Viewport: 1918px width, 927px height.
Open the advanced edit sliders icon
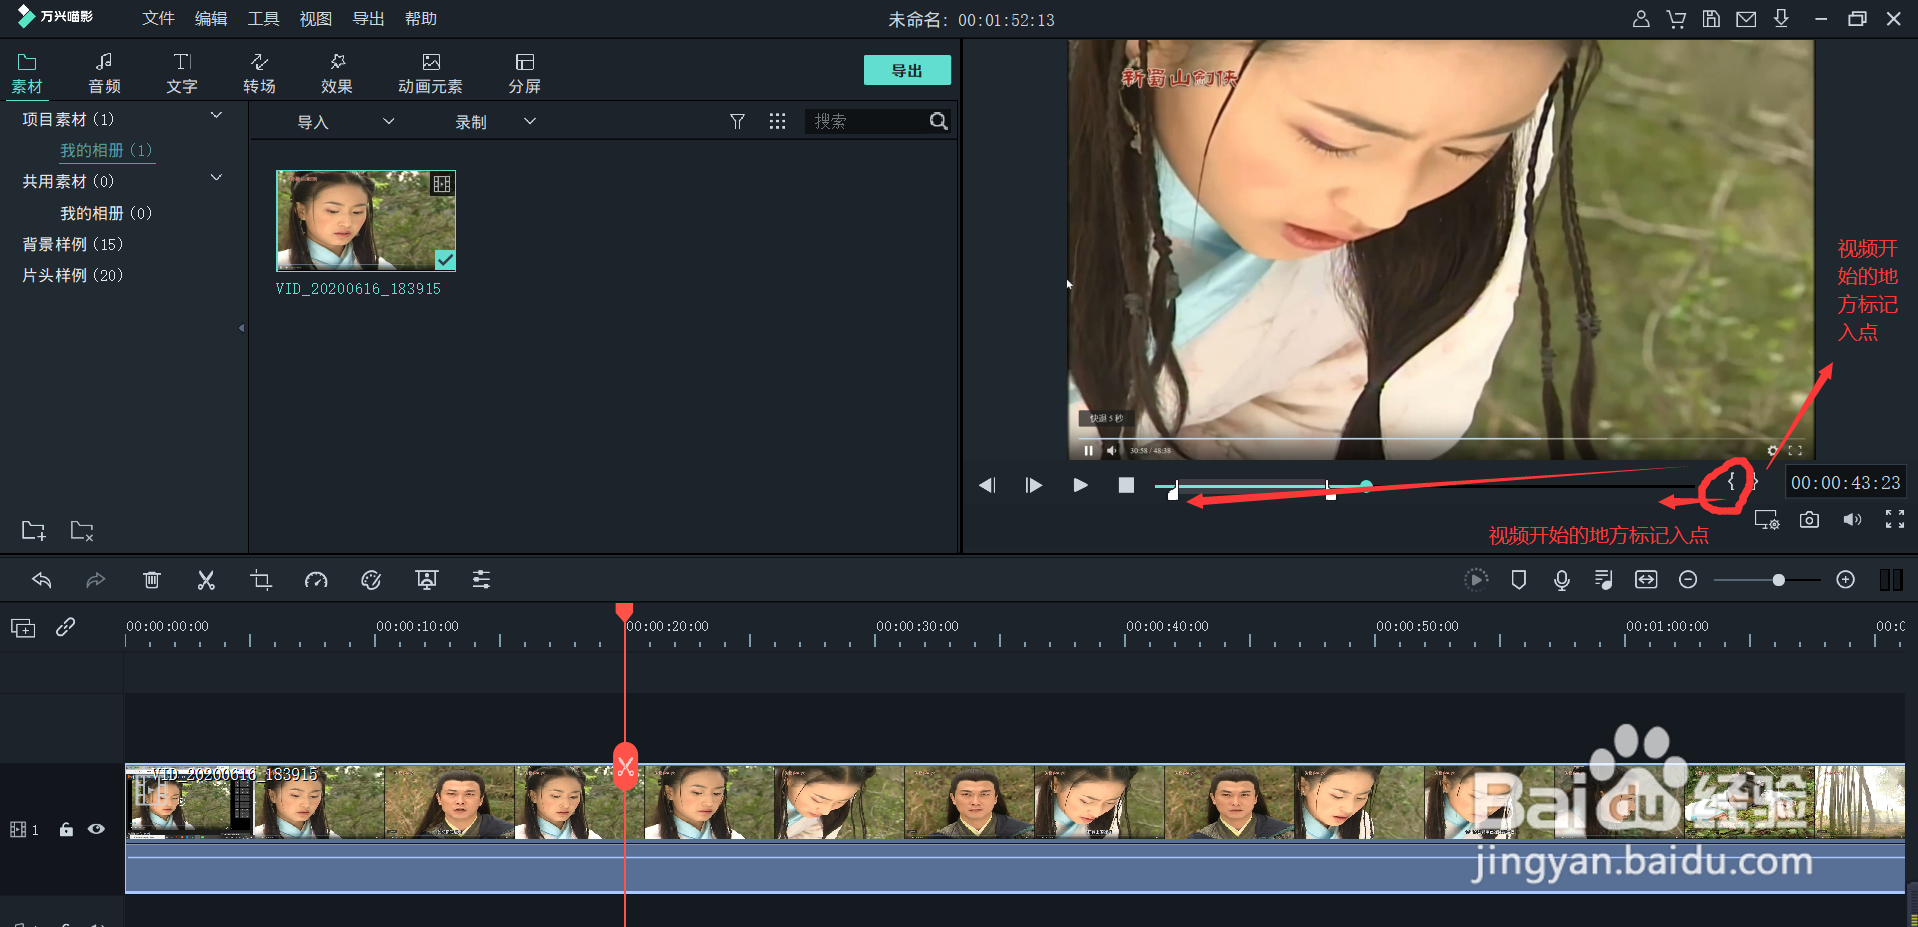pyautogui.click(x=481, y=580)
